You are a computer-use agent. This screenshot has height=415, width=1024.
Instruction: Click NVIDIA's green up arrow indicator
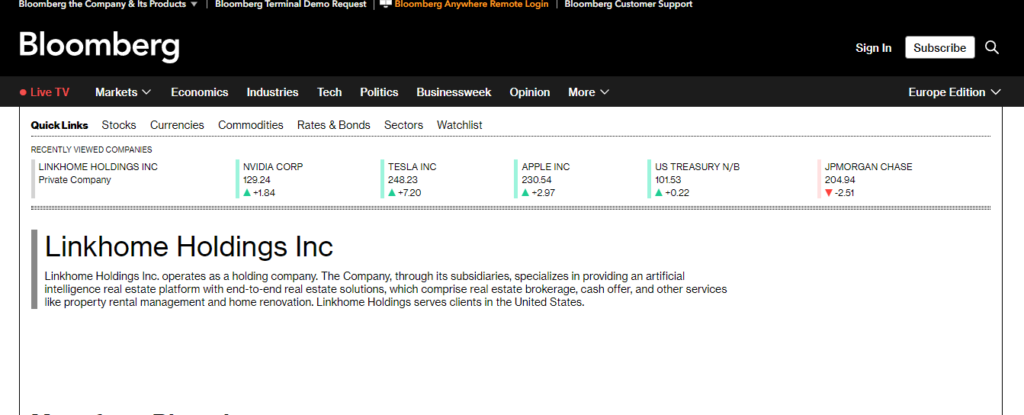pyautogui.click(x=247, y=192)
